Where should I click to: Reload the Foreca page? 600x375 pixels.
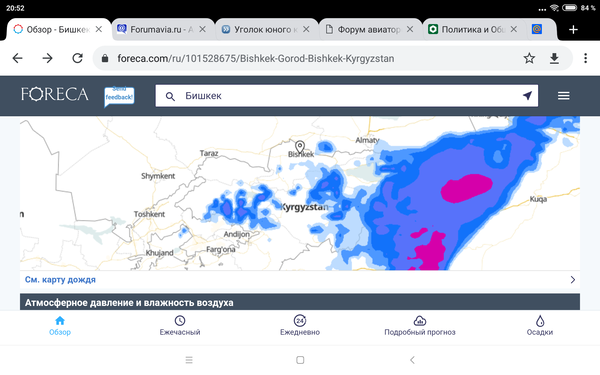pyautogui.click(x=78, y=58)
